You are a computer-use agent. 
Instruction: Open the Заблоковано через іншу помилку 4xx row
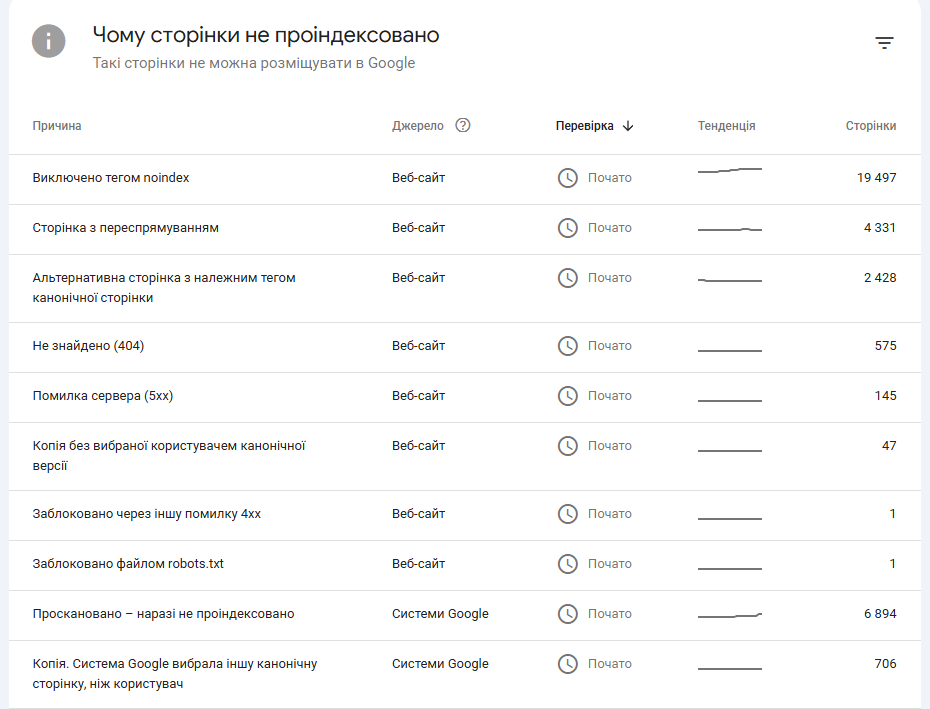point(146,514)
